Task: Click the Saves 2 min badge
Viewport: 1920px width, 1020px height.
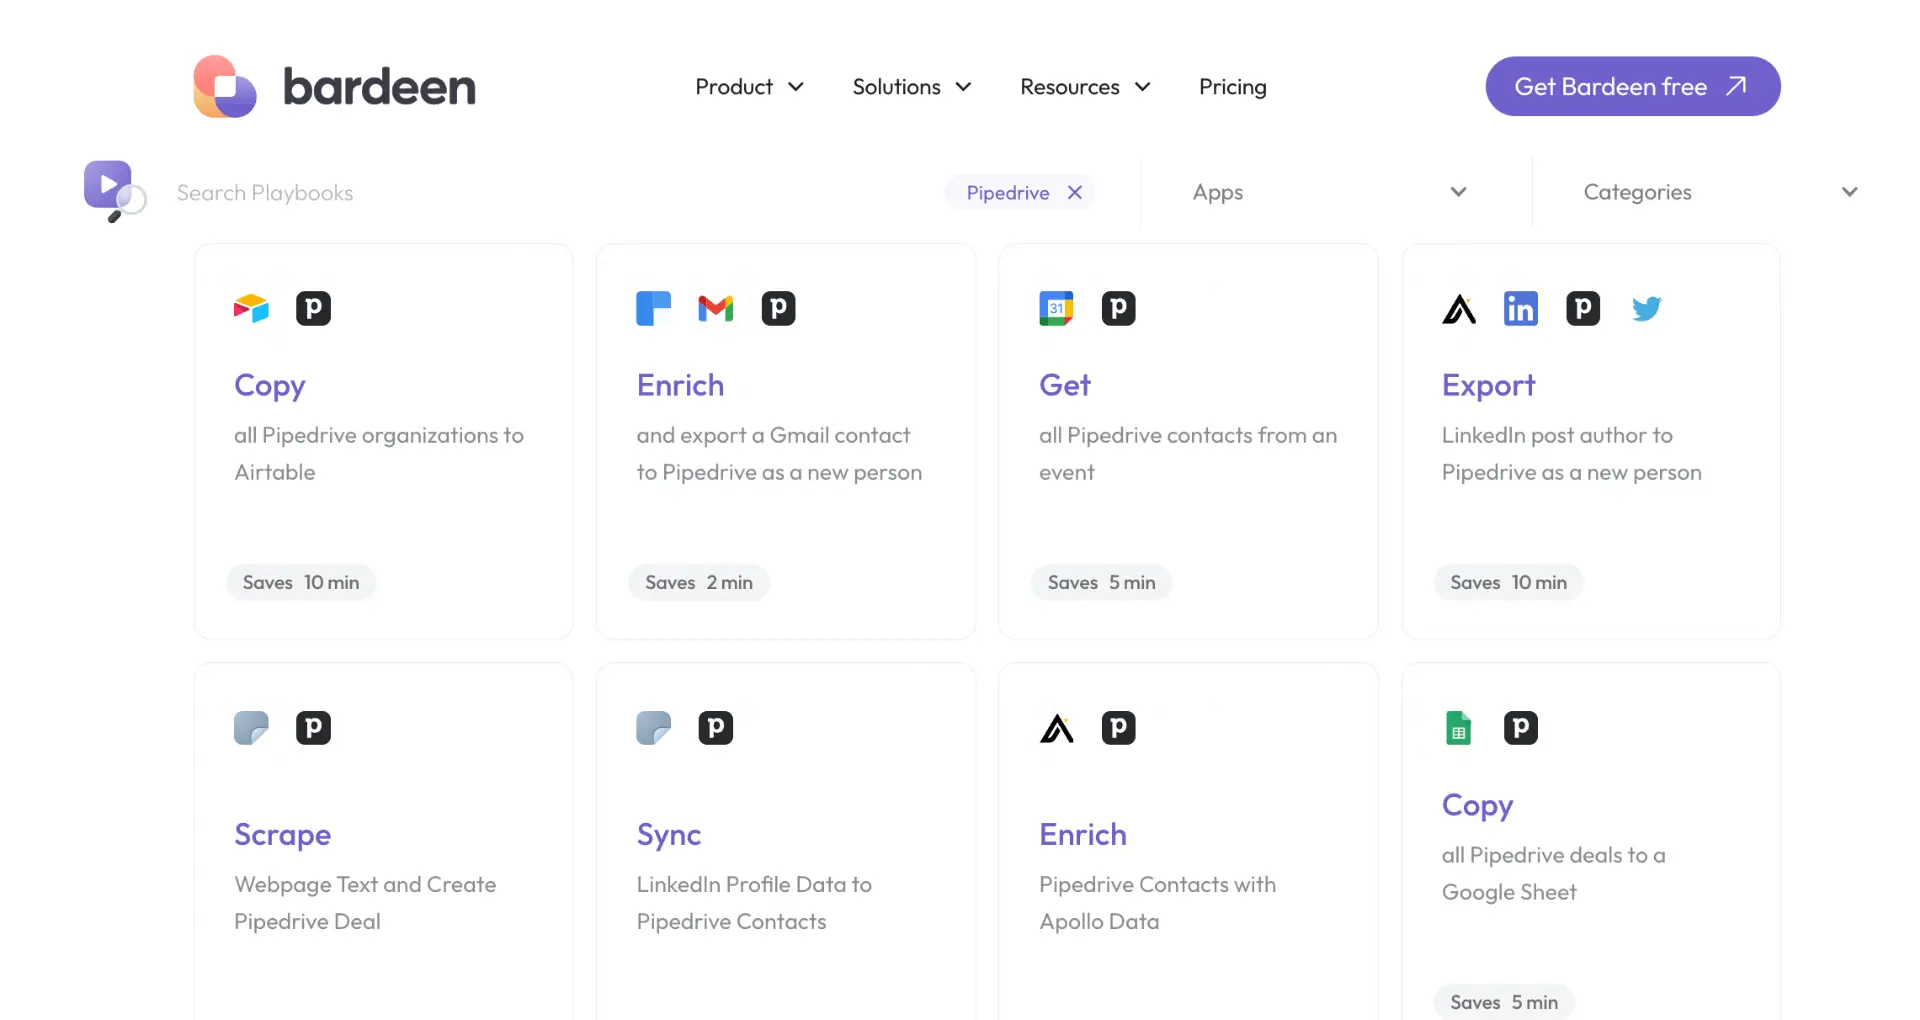Action: coord(699,582)
